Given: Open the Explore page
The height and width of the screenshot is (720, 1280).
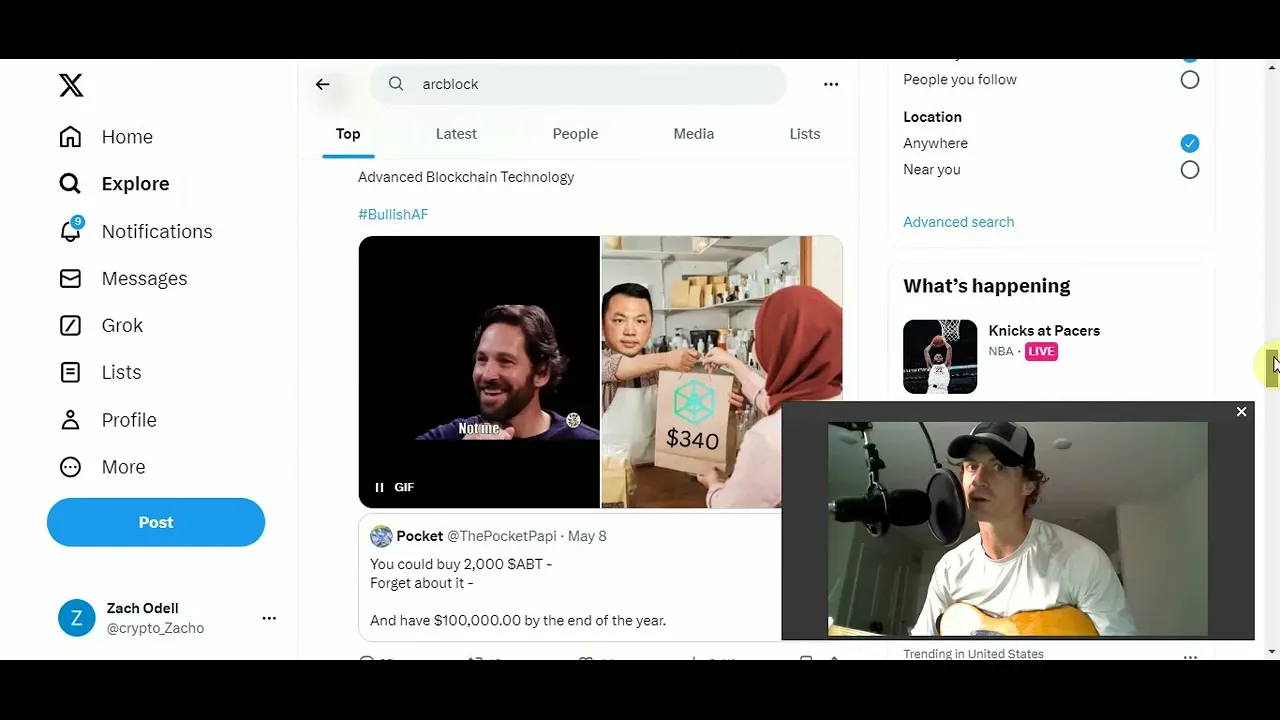Looking at the screenshot, I should coord(114,184).
